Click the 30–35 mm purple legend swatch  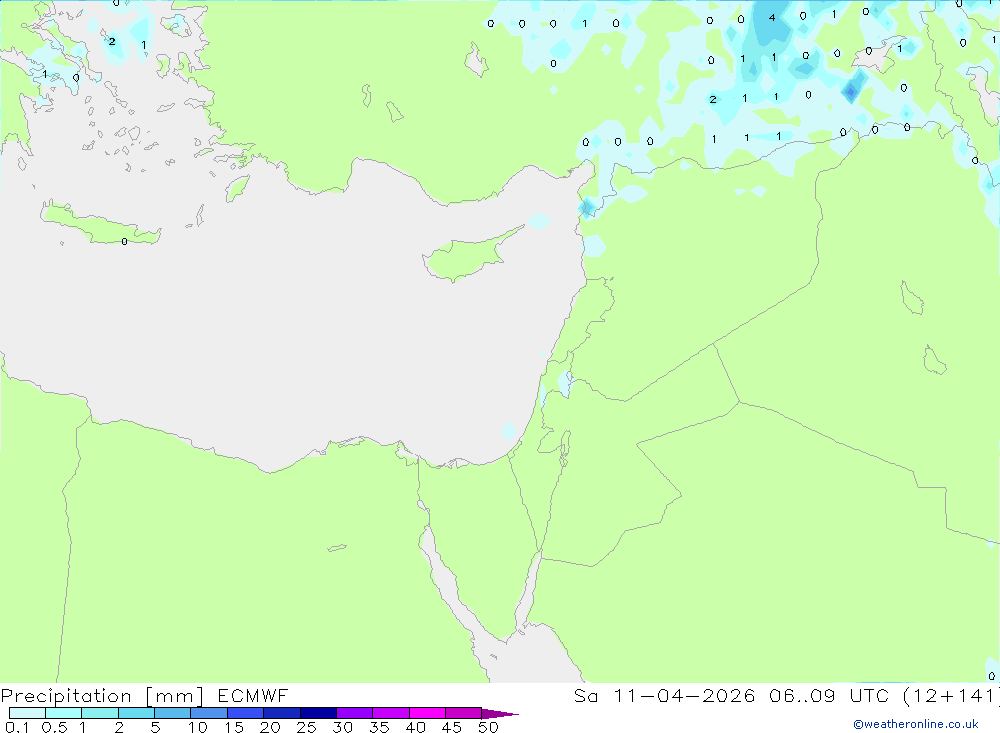click(354, 713)
